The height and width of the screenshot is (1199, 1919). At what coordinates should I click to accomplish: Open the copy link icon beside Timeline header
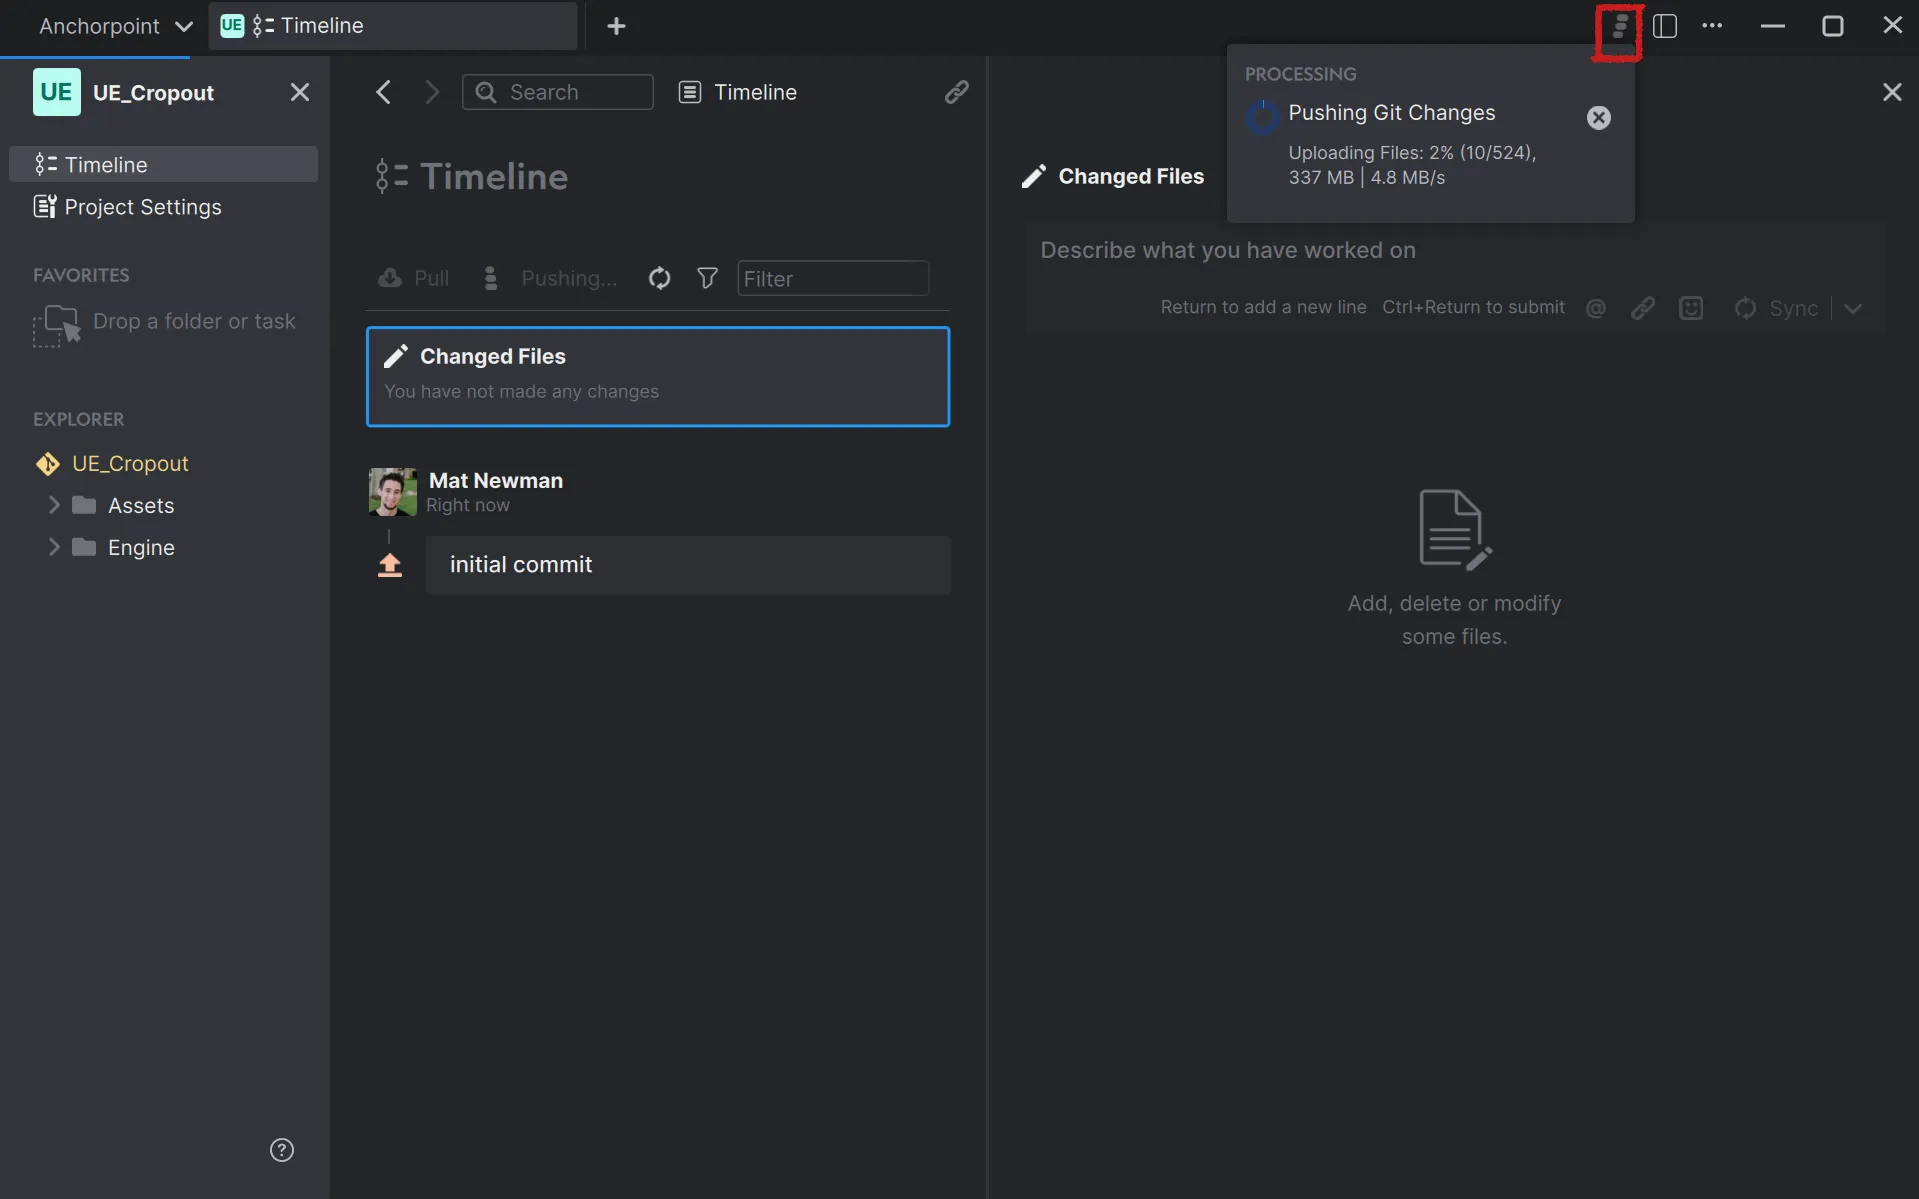957,92
